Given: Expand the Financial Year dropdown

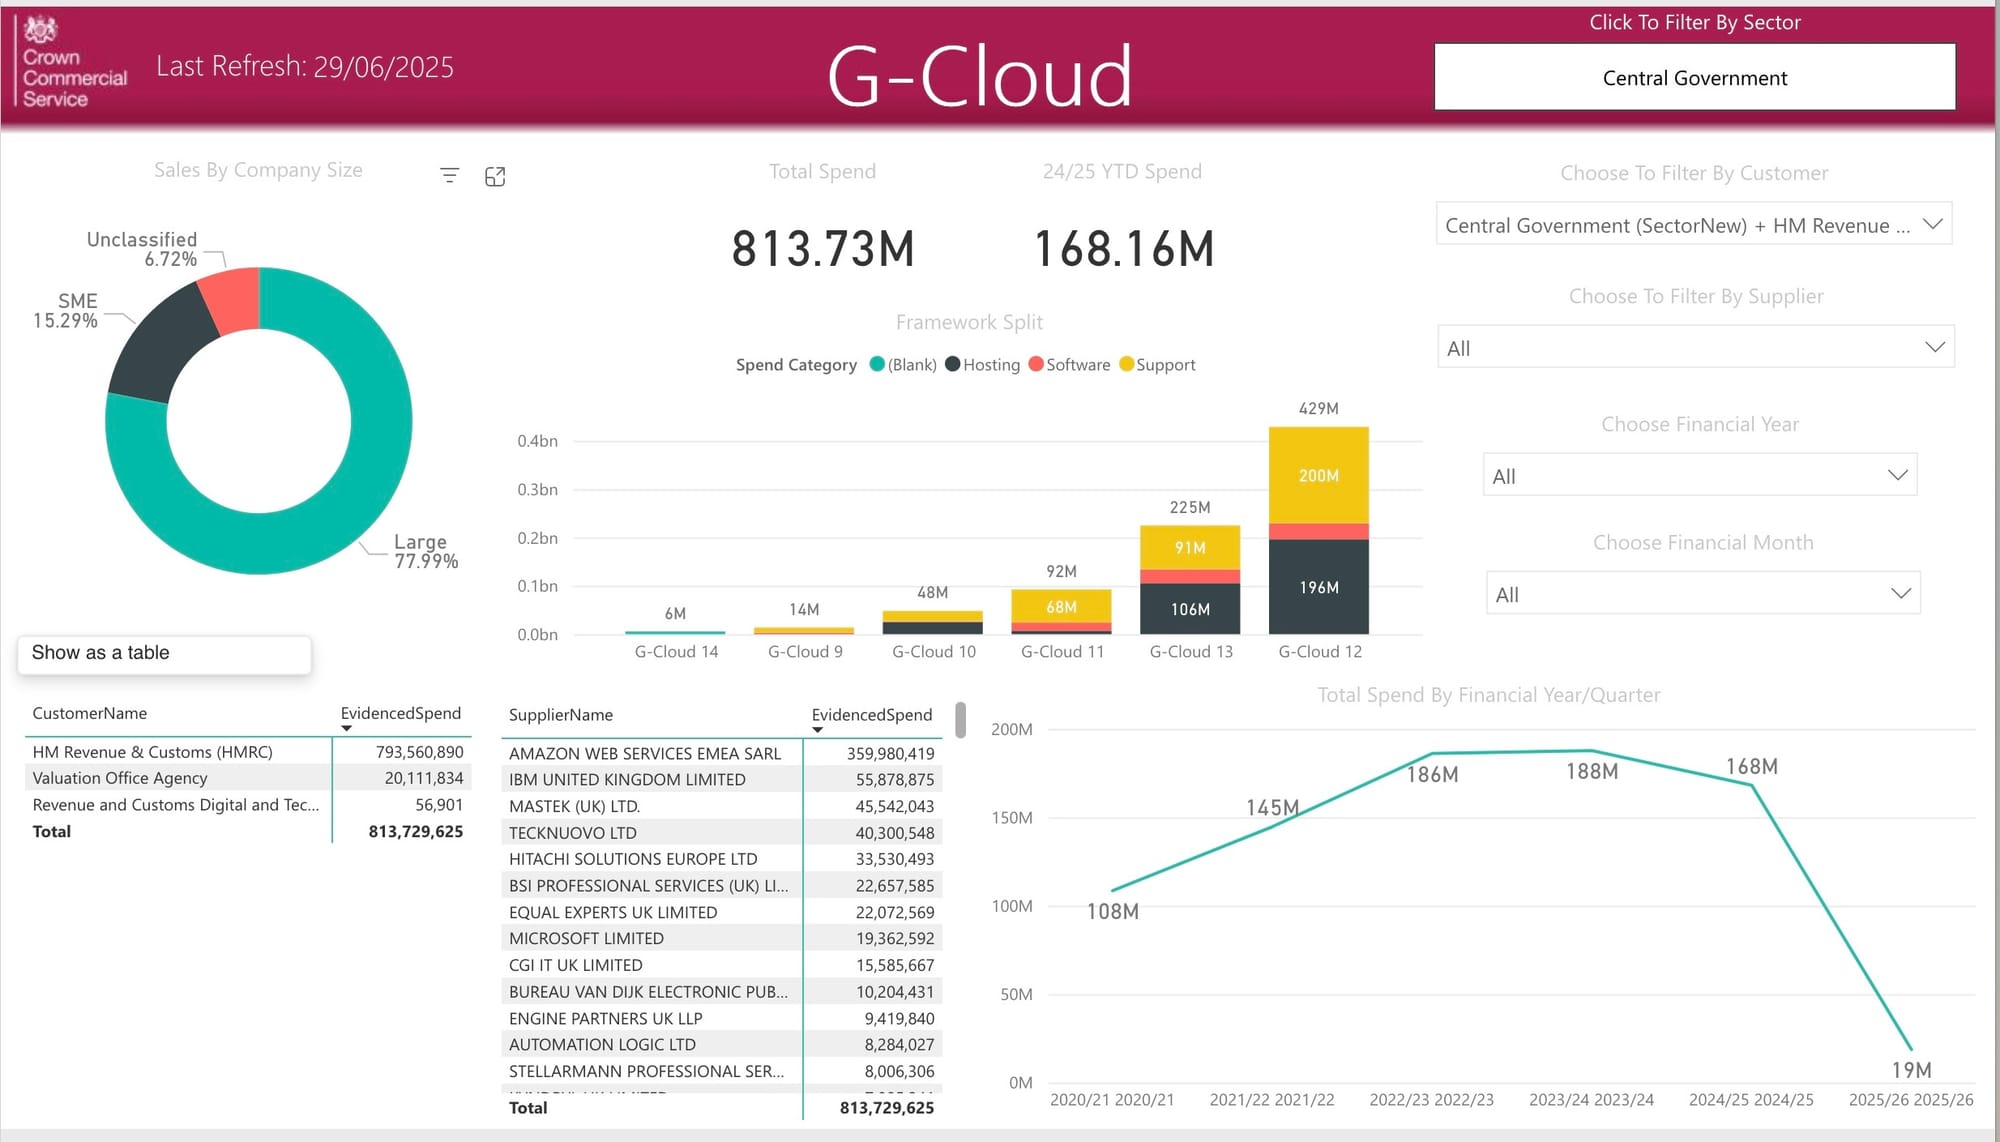Looking at the screenshot, I should click(1897, 475).
